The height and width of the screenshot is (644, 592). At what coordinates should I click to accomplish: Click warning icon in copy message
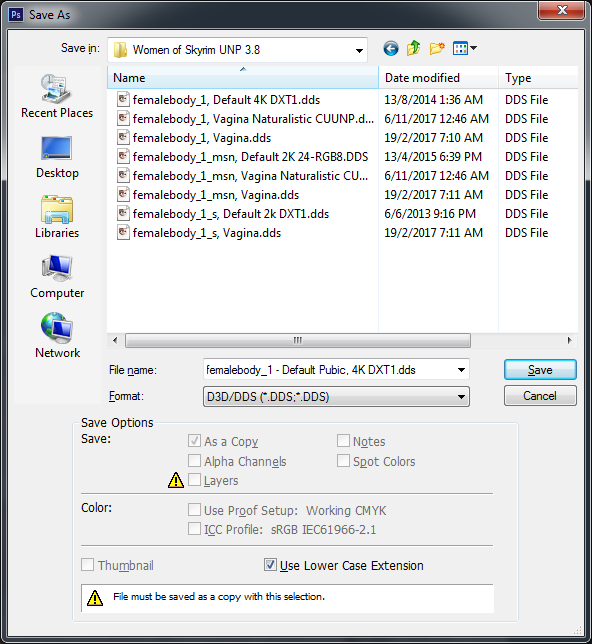pos(95,598)
